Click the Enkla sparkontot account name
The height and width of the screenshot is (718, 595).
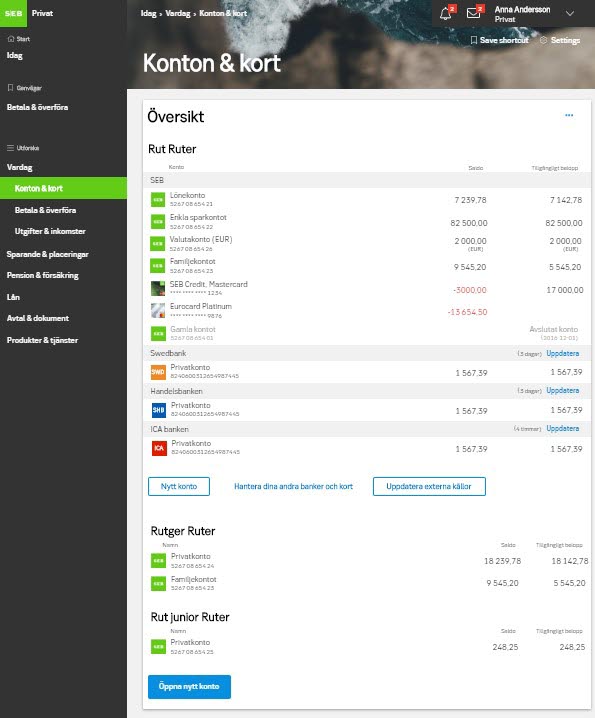click(198, 217)
